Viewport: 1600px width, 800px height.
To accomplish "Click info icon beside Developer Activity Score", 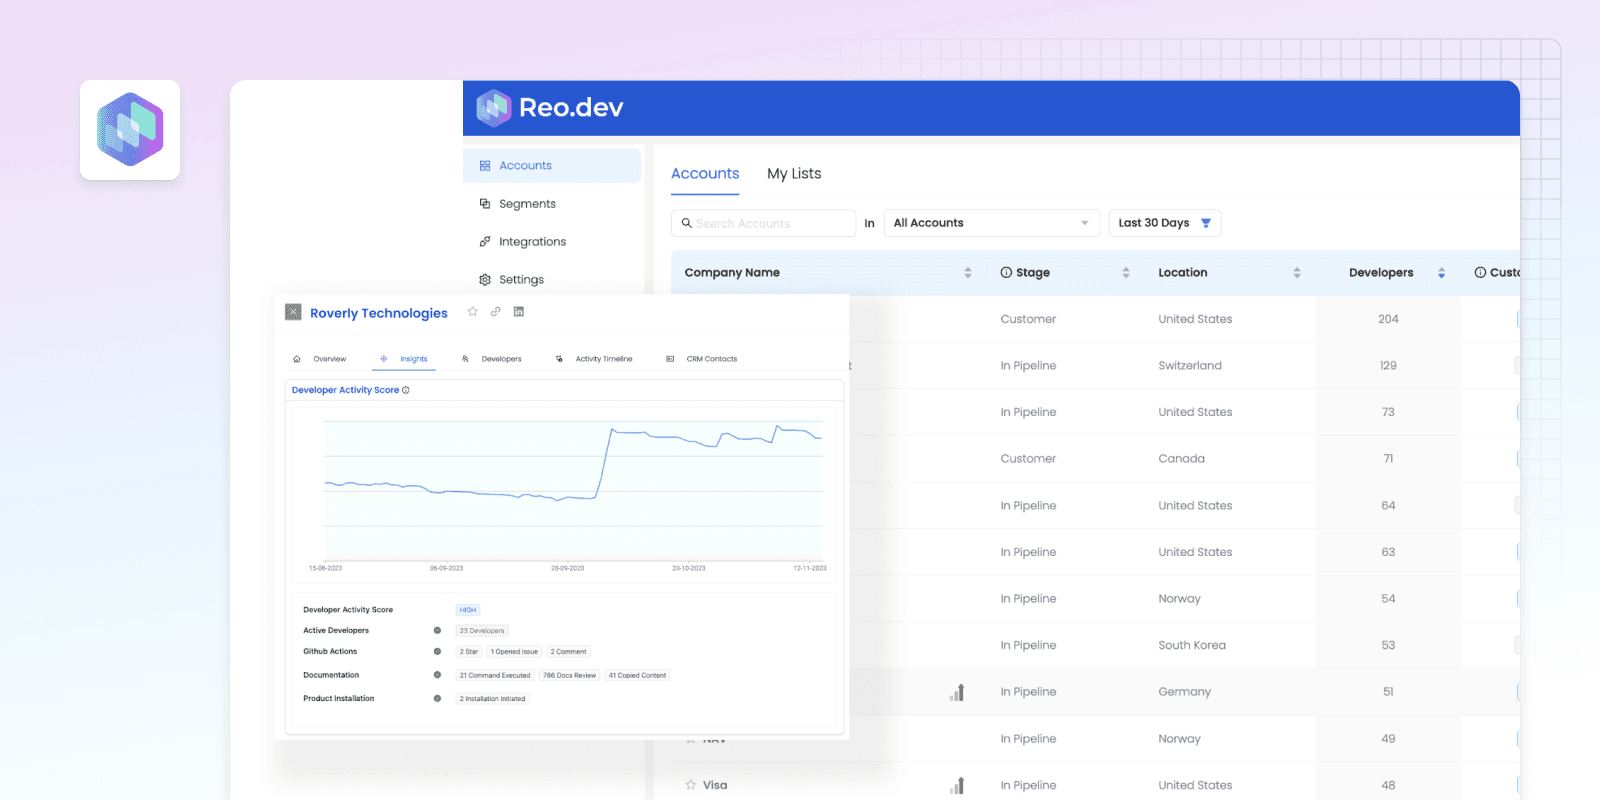I will [406, 390].
